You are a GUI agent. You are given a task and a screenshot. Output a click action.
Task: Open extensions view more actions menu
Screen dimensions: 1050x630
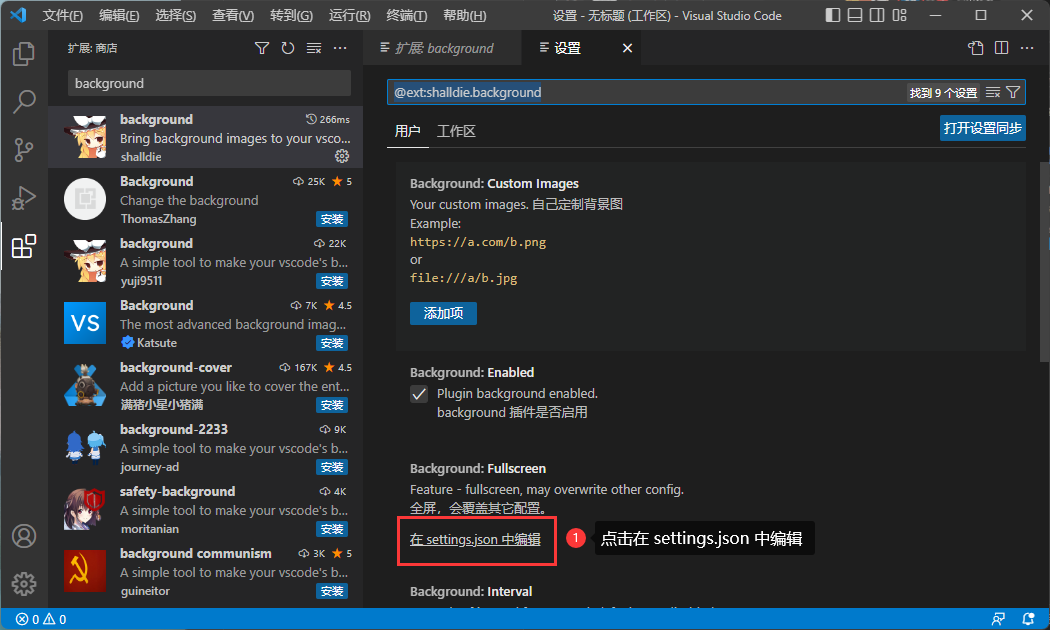point(340,48)
